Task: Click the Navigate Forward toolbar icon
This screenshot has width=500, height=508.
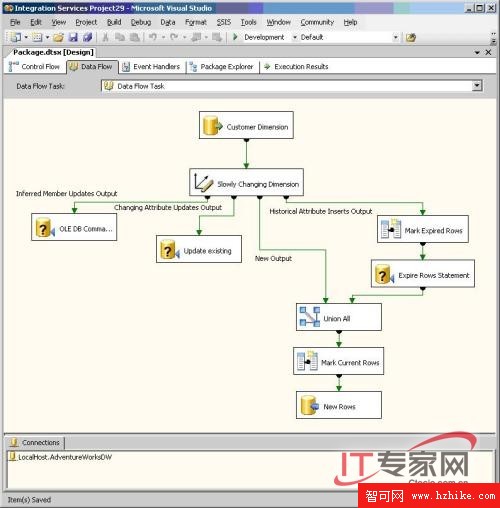Action: pos(217,37)
